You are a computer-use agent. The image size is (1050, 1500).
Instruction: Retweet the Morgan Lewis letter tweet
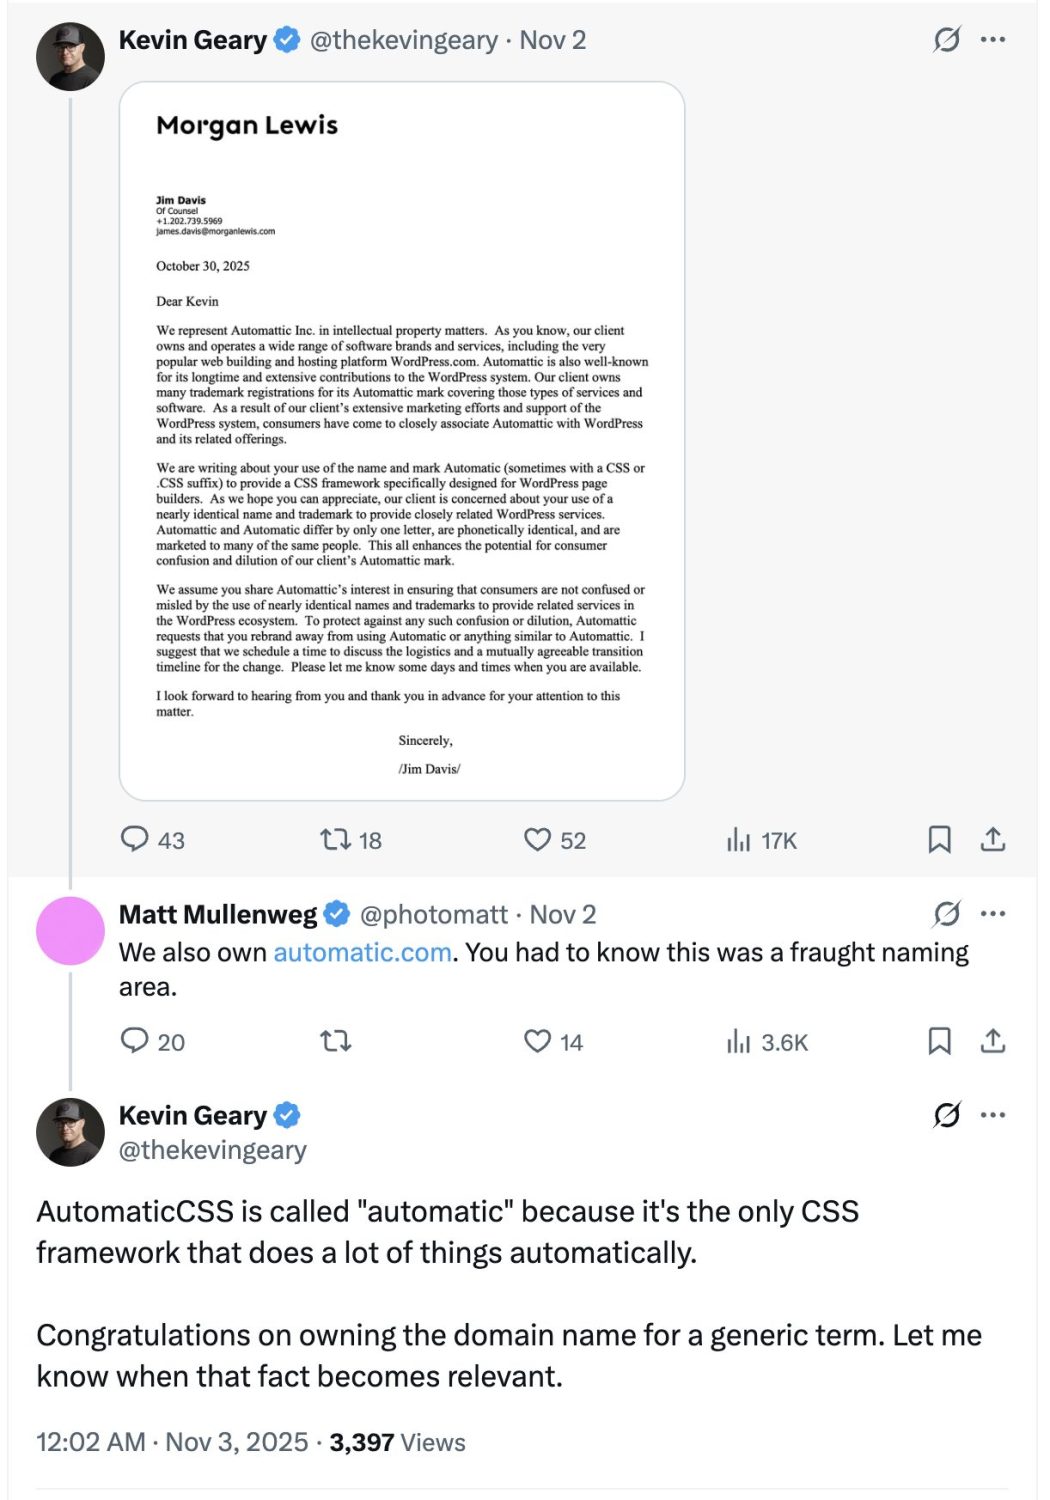(x=335, y=839)
